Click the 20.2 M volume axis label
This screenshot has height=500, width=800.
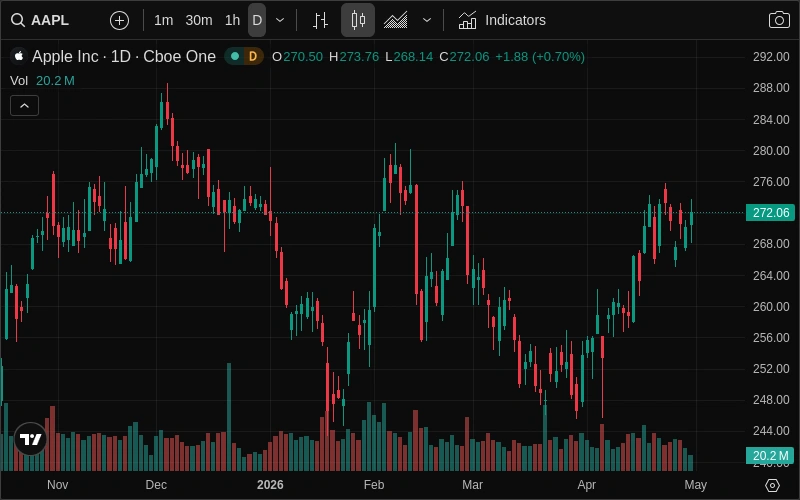(770, 456)
